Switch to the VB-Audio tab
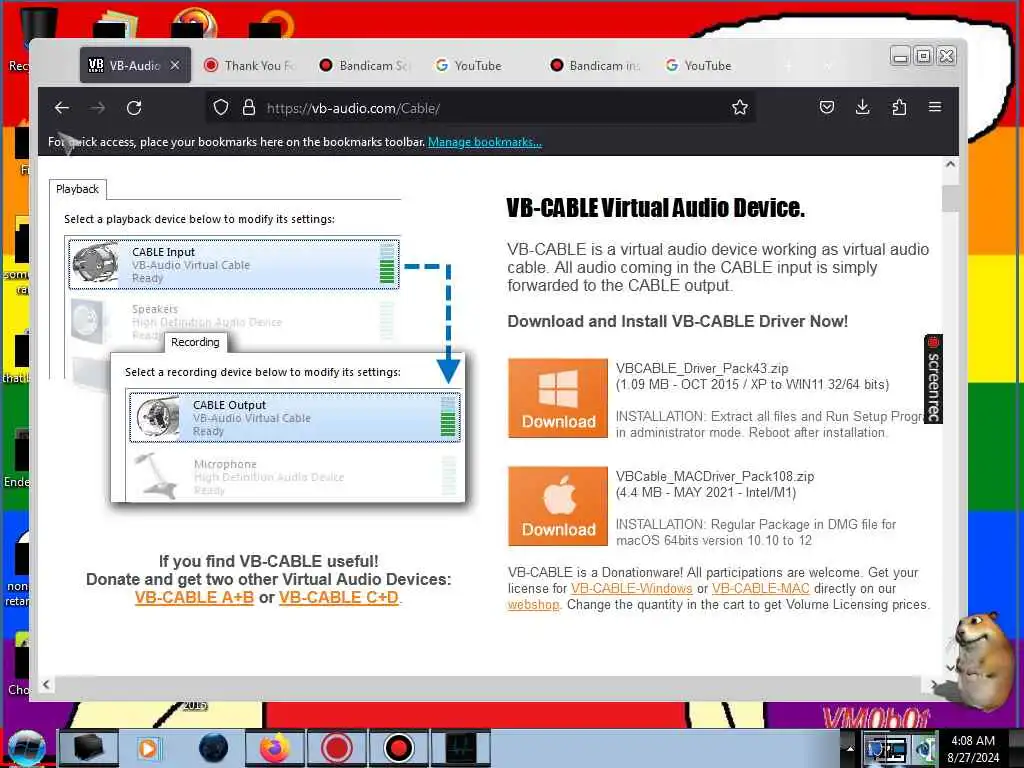 (x=135, y=65)
